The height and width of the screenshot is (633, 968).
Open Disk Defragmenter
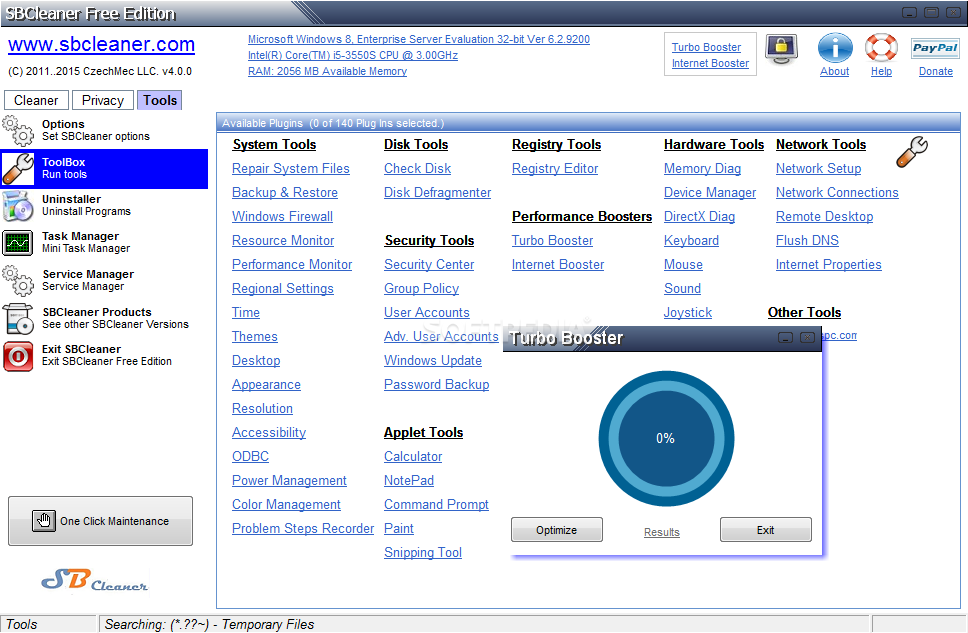pos(437,193)
